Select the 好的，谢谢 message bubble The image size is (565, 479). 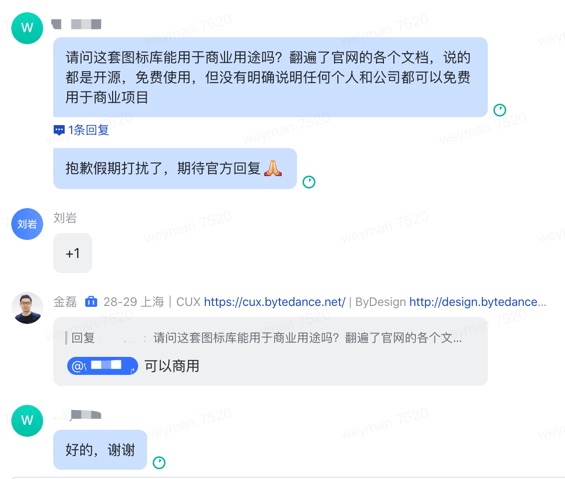(100, 450)
